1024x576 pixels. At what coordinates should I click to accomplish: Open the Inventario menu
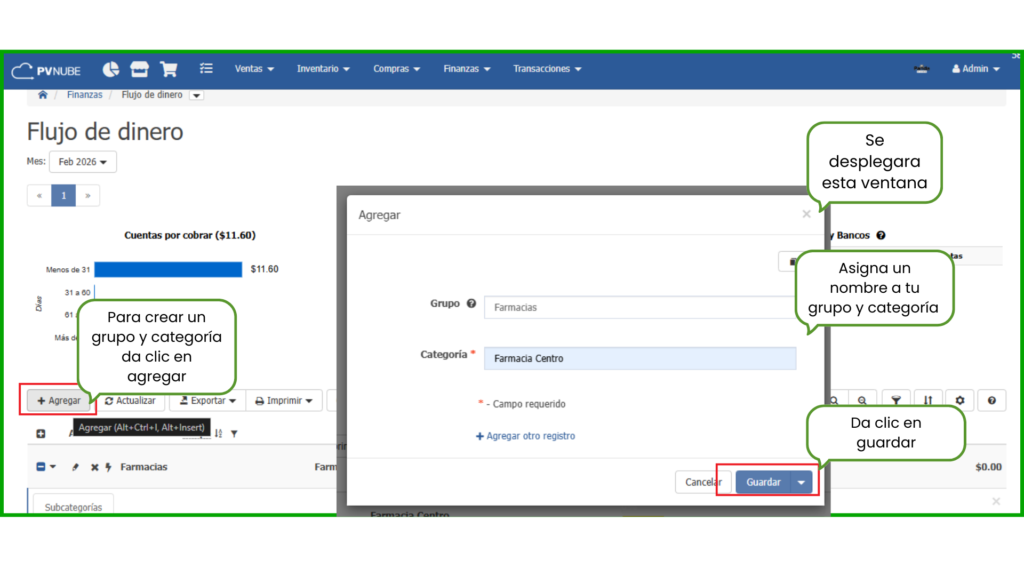323,69
